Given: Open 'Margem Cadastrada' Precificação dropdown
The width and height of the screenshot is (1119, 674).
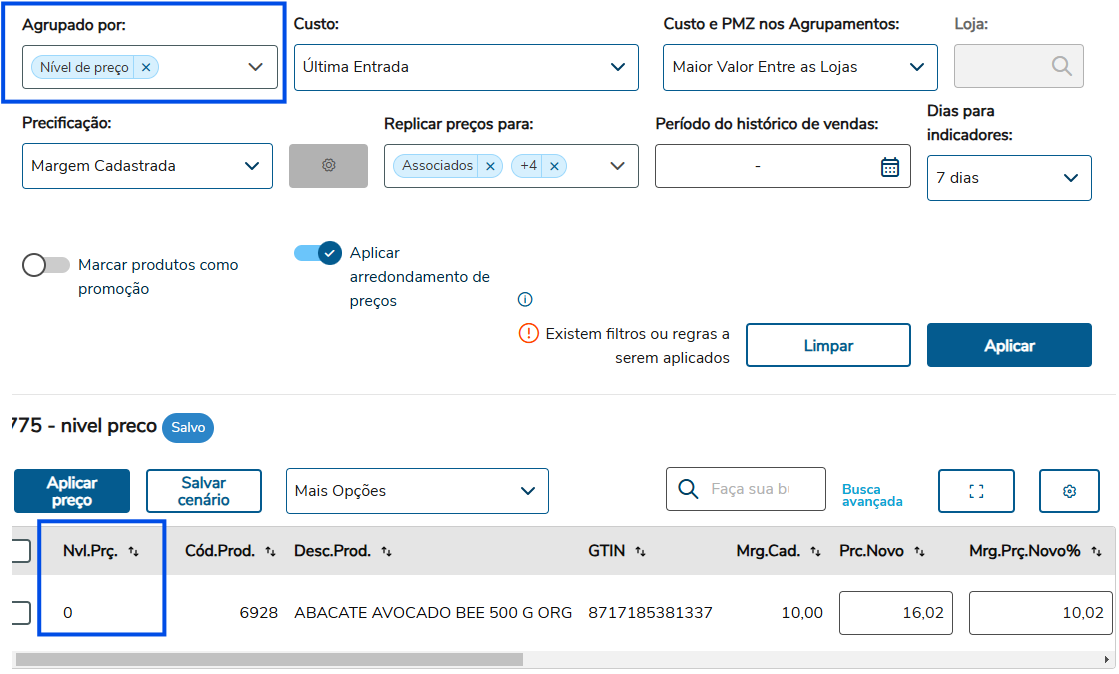Looking at the screenshot, I should click(147, 166).
